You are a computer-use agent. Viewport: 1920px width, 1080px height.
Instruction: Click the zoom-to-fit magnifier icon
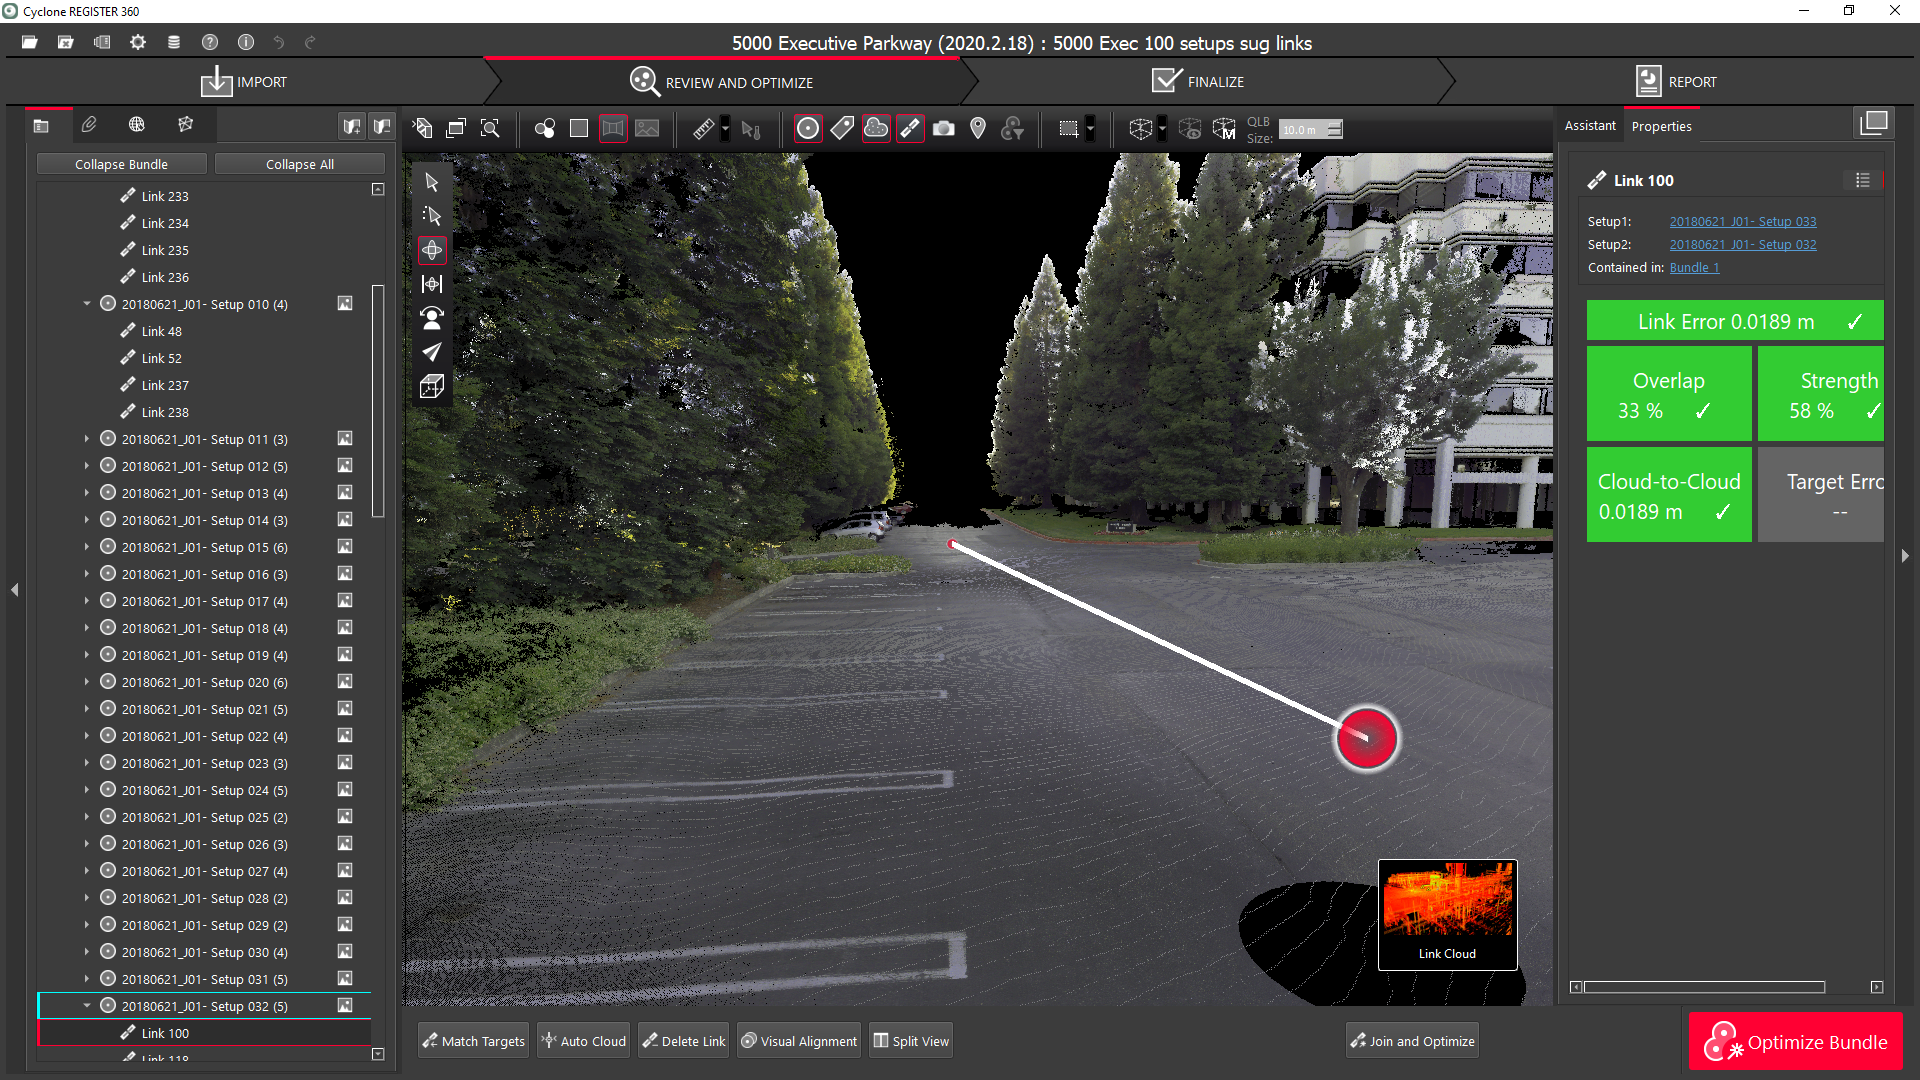490,129
